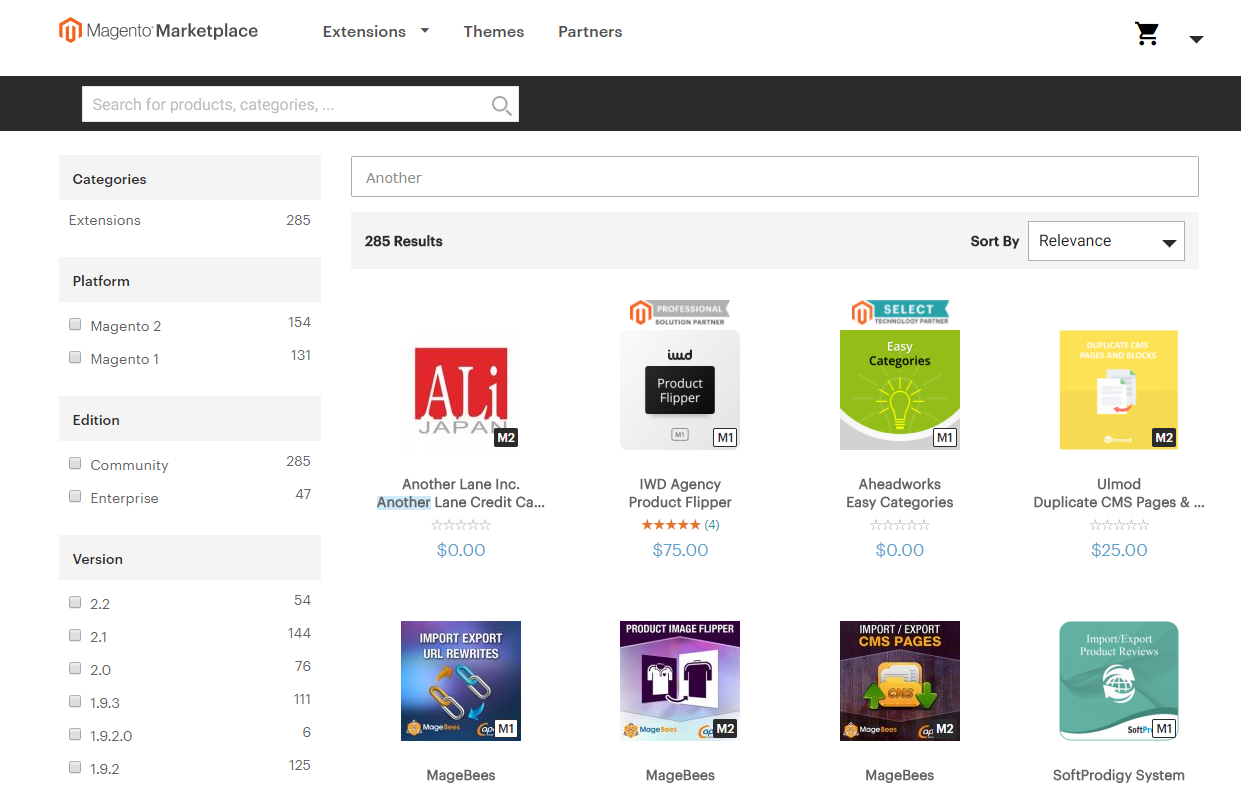This screenshot has width=1241, height=786.
Task: Click the search magnifier icon
Action: pyautogui.click(x=502, y=105)
